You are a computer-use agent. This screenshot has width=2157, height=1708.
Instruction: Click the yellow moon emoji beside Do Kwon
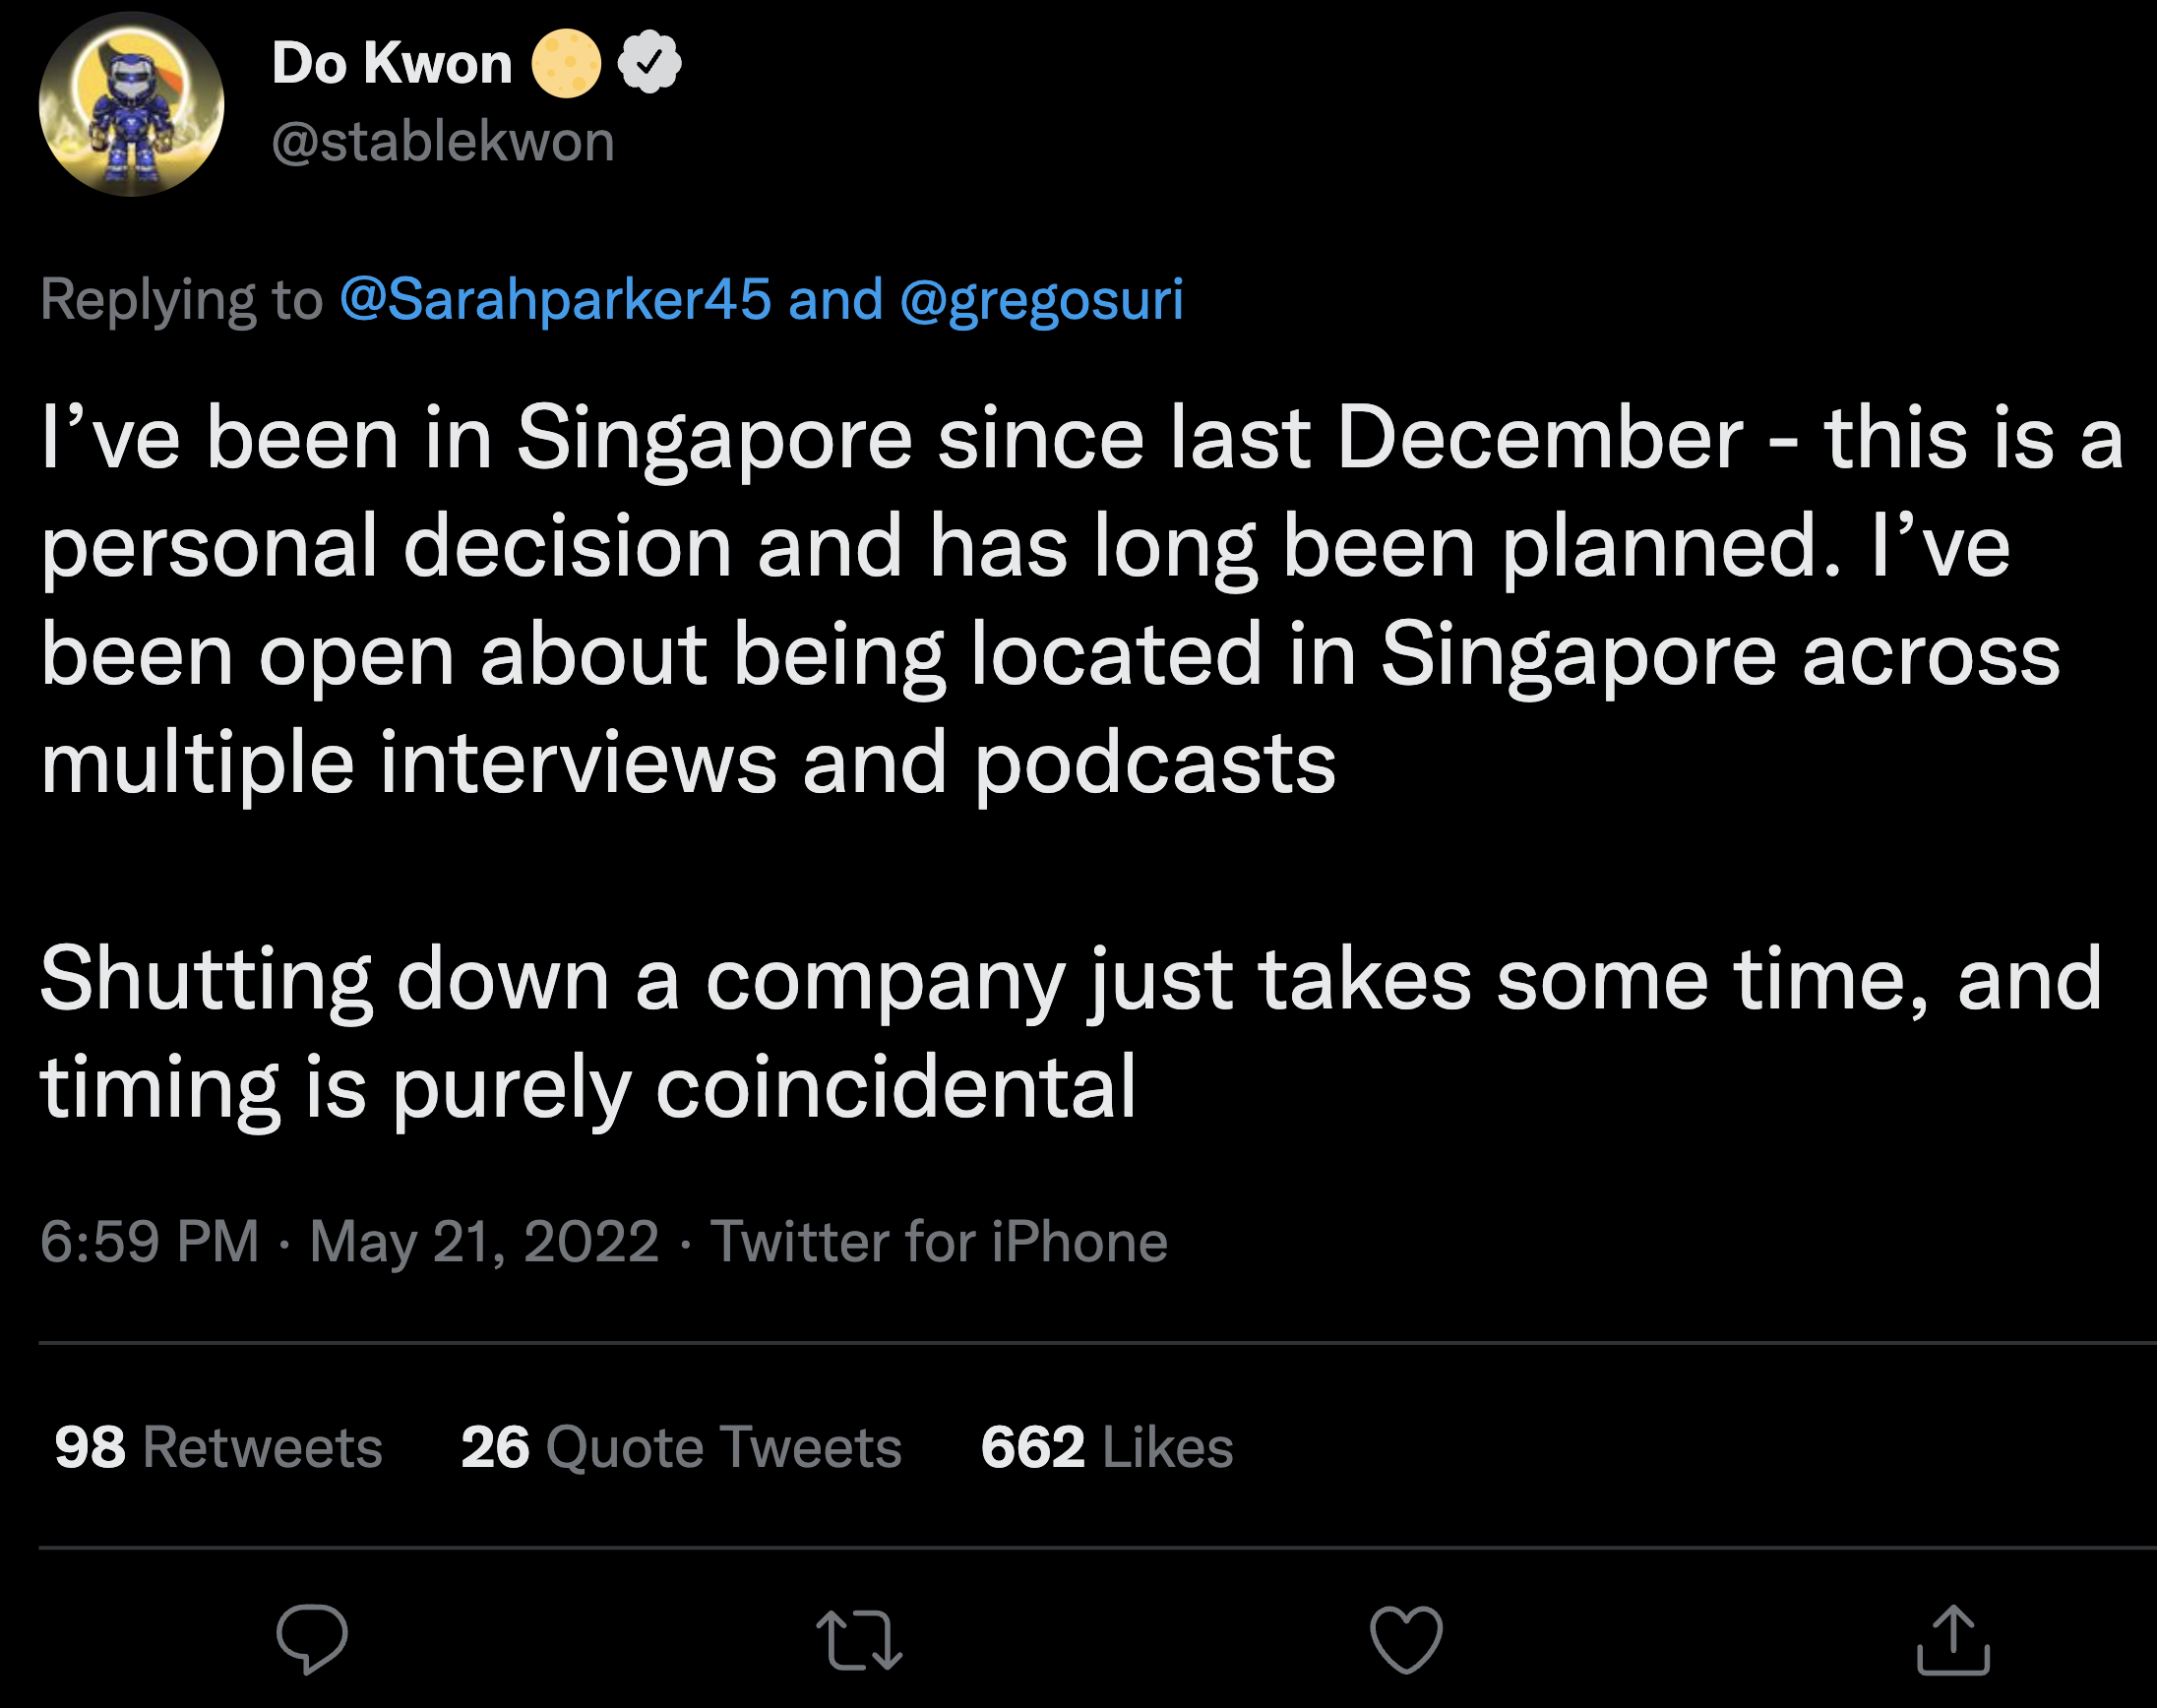(566, 63)
